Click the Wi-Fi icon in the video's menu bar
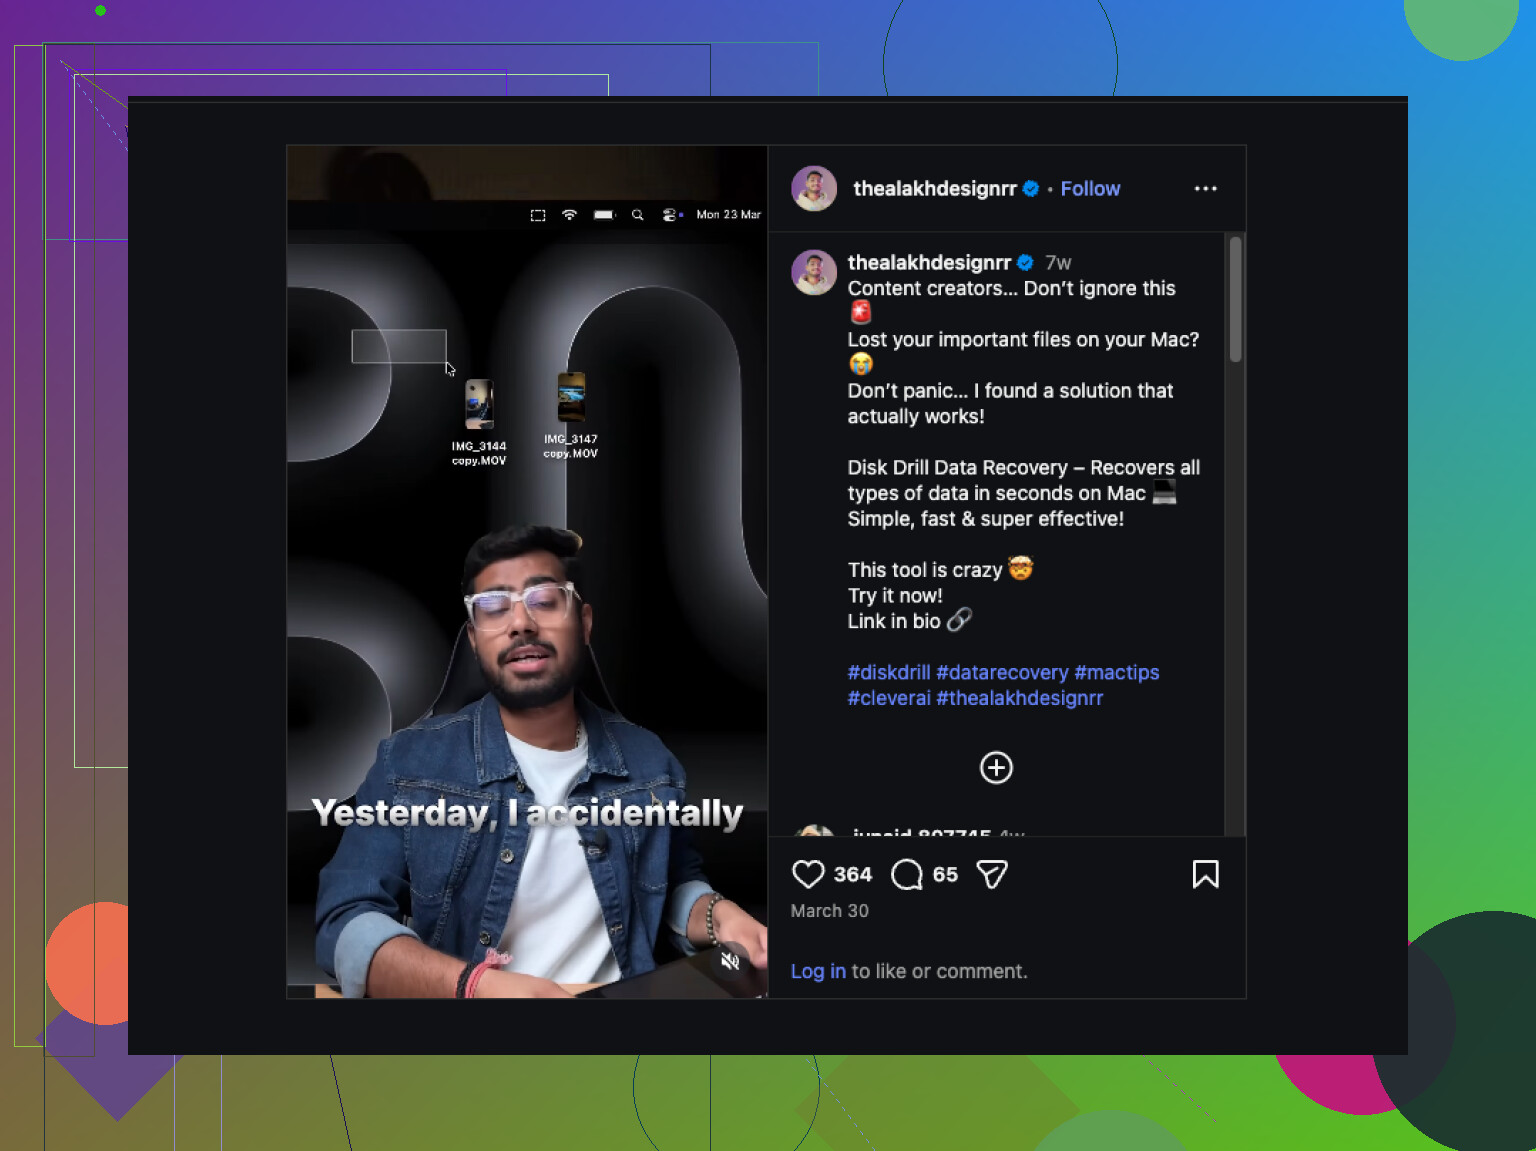Screen dimensions: 1536x1151 coord(569,215)
